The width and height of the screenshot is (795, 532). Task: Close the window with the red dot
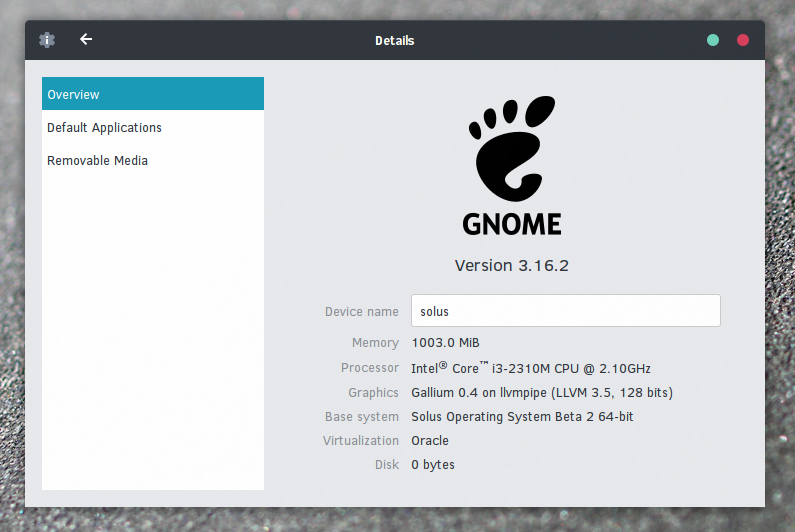pos(743,40)
